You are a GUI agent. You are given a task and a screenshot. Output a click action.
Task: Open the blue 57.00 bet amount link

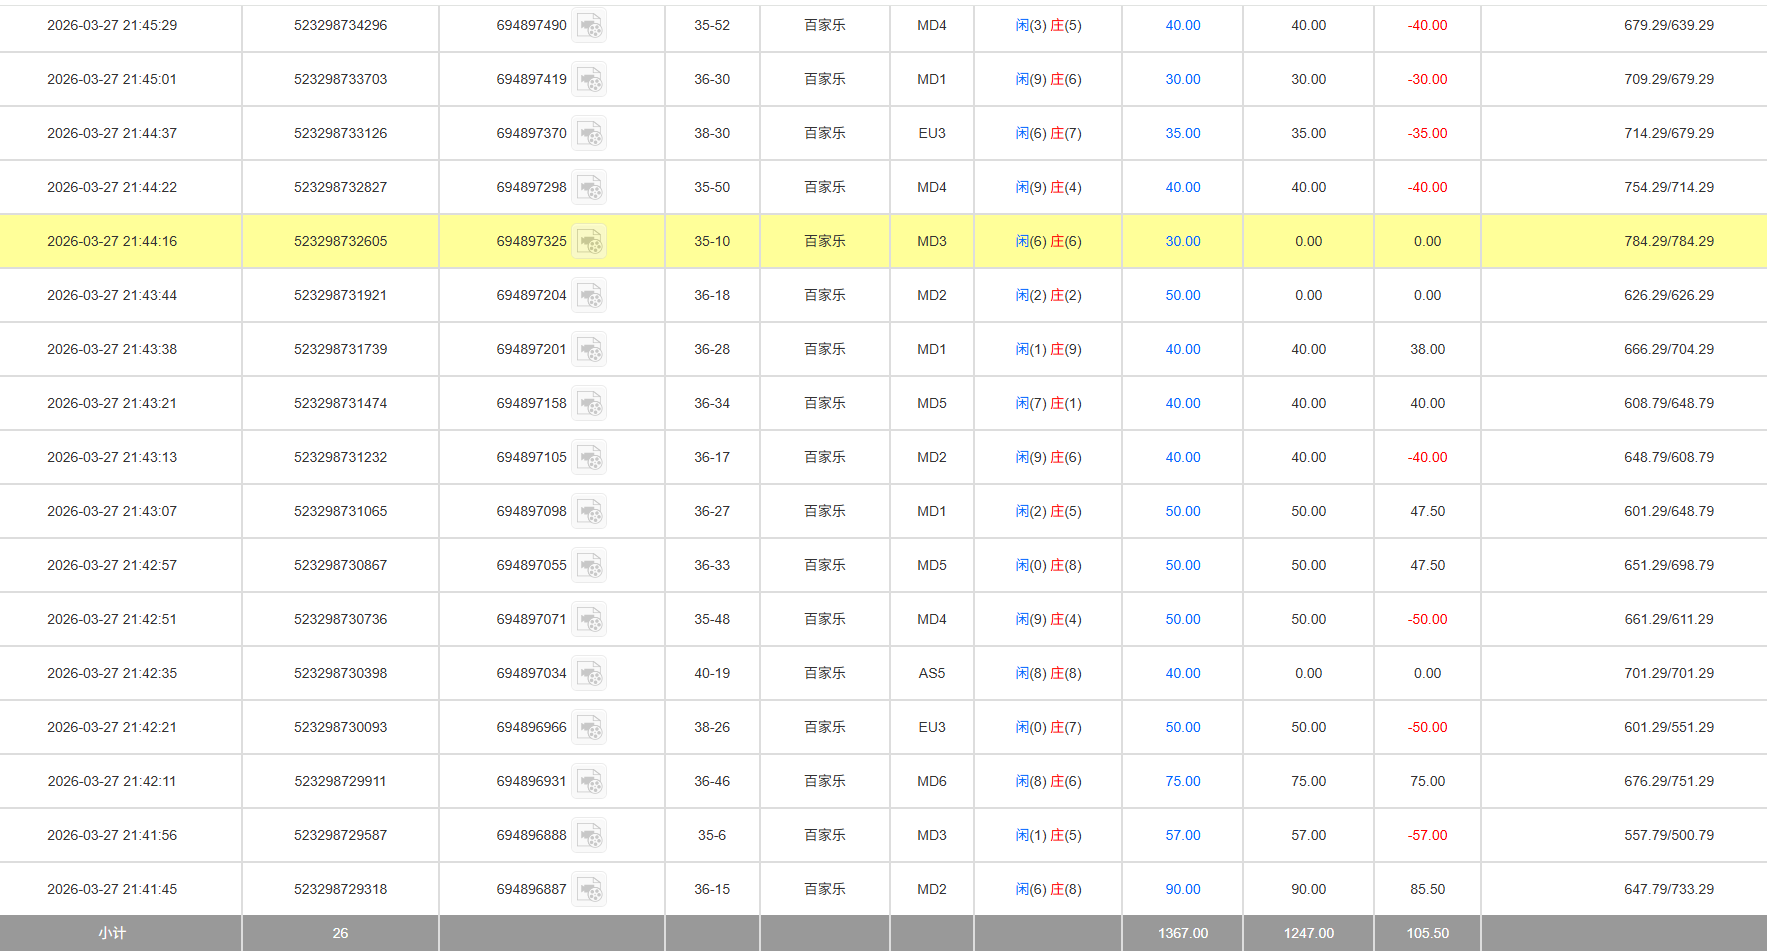pos(1182,835)
